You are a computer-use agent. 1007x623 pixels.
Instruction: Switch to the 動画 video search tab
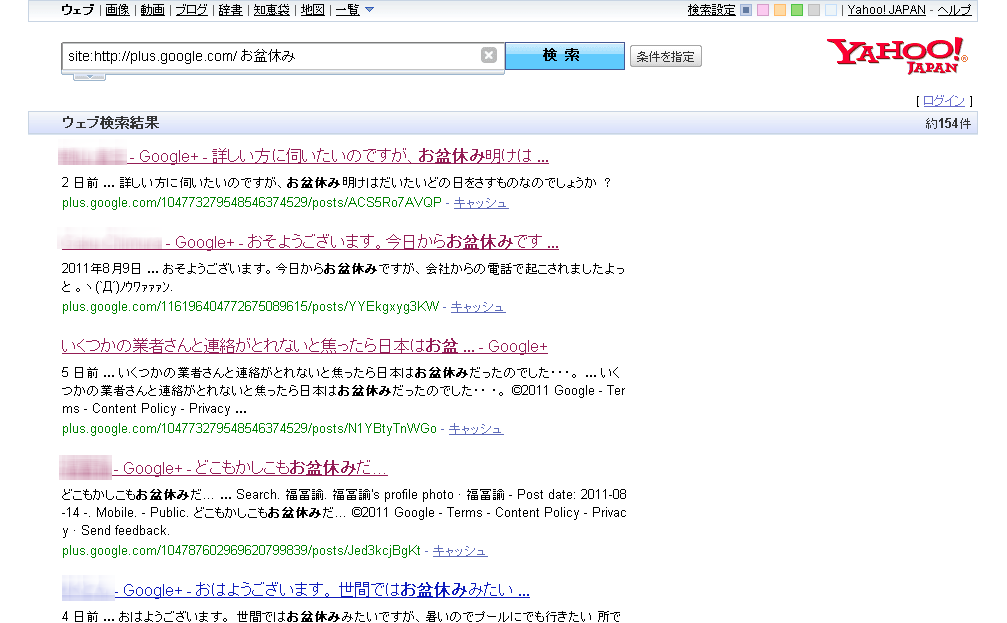coord(152,10)
